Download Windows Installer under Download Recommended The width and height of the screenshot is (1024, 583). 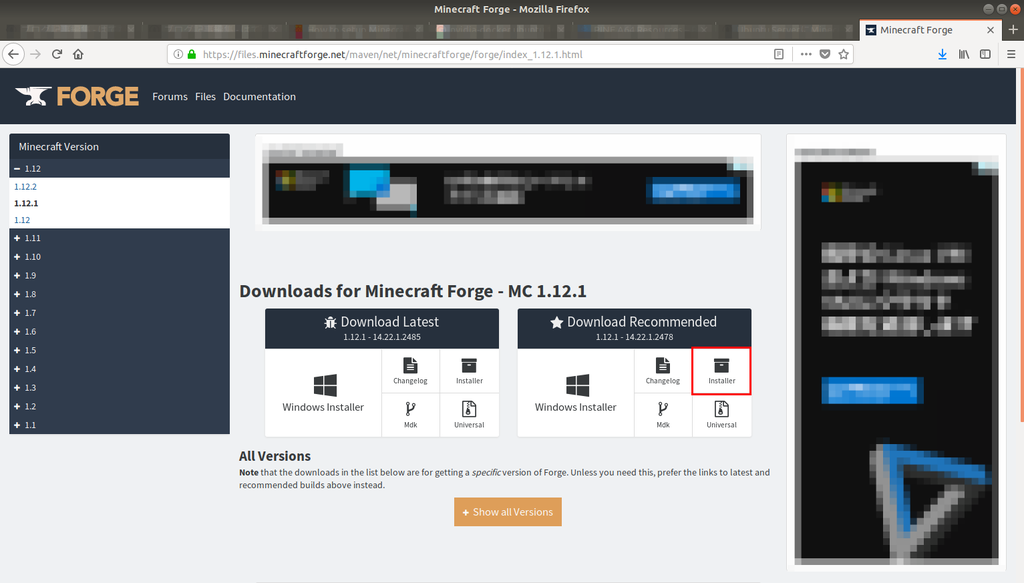(575, 393)
